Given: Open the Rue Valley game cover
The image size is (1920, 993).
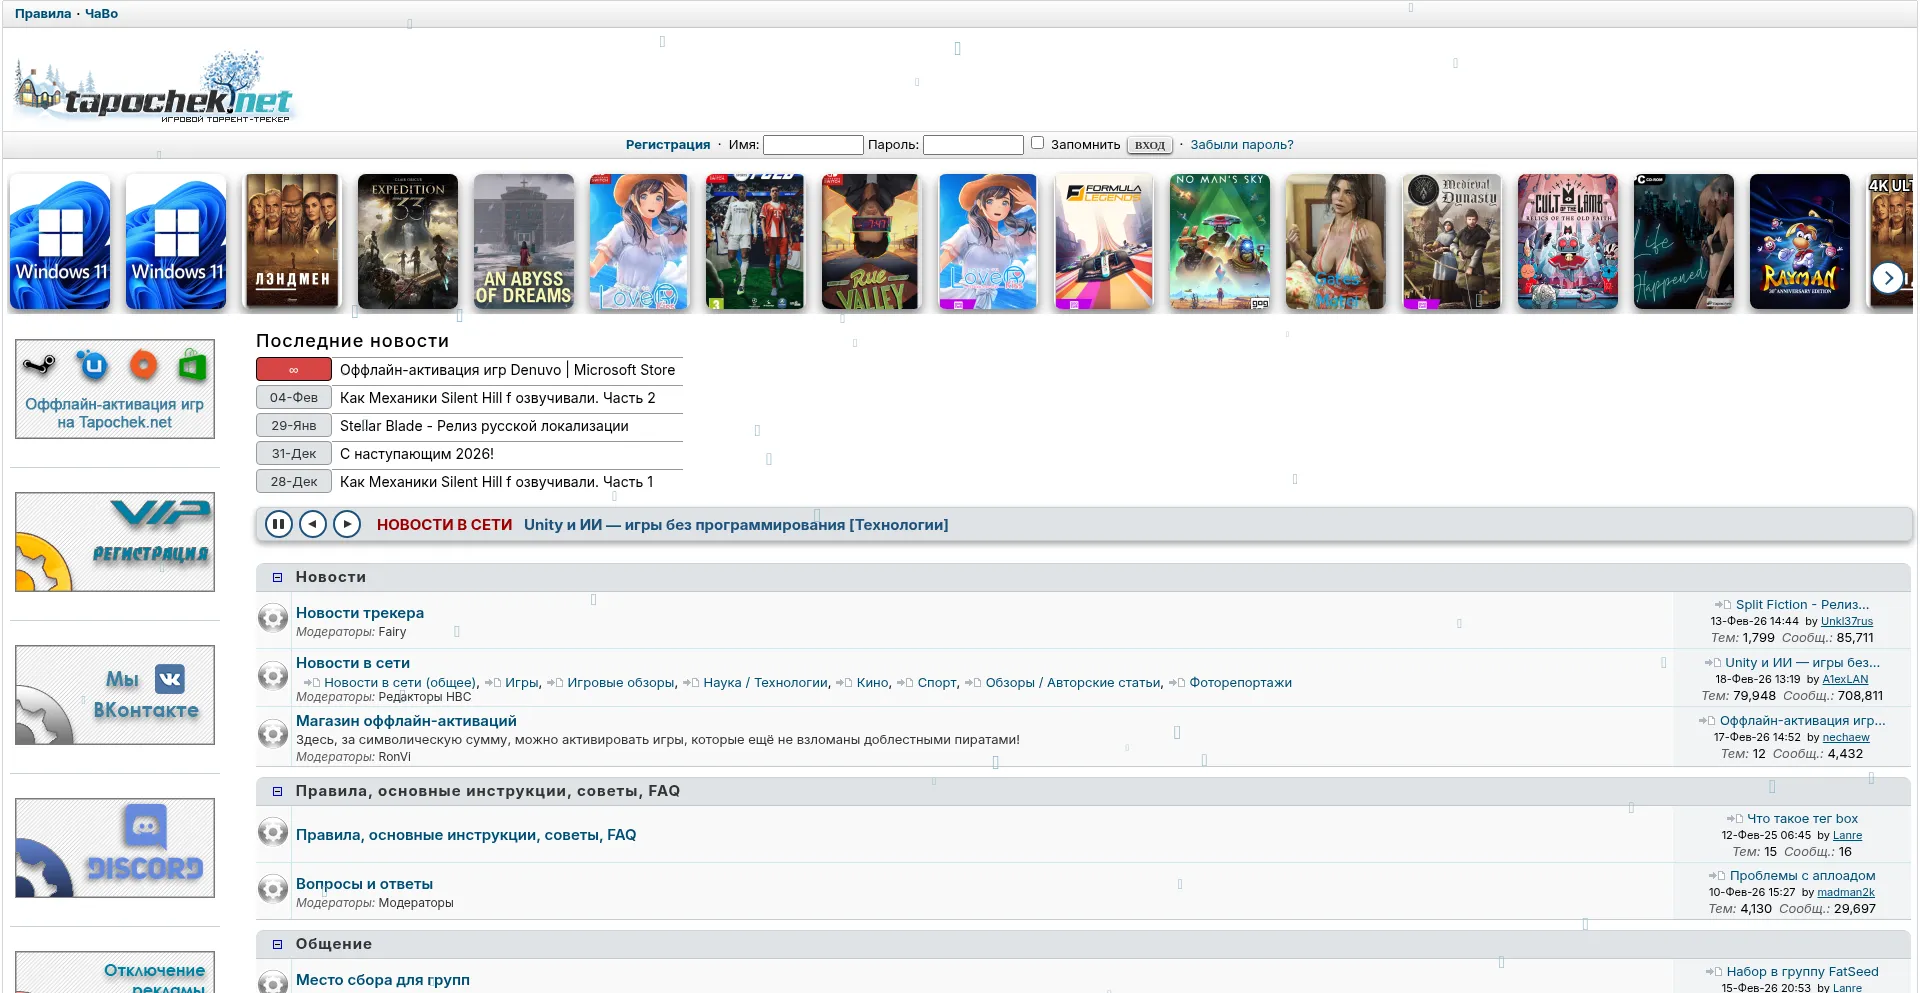Looking at the screenshot, I should coord(870,241).
